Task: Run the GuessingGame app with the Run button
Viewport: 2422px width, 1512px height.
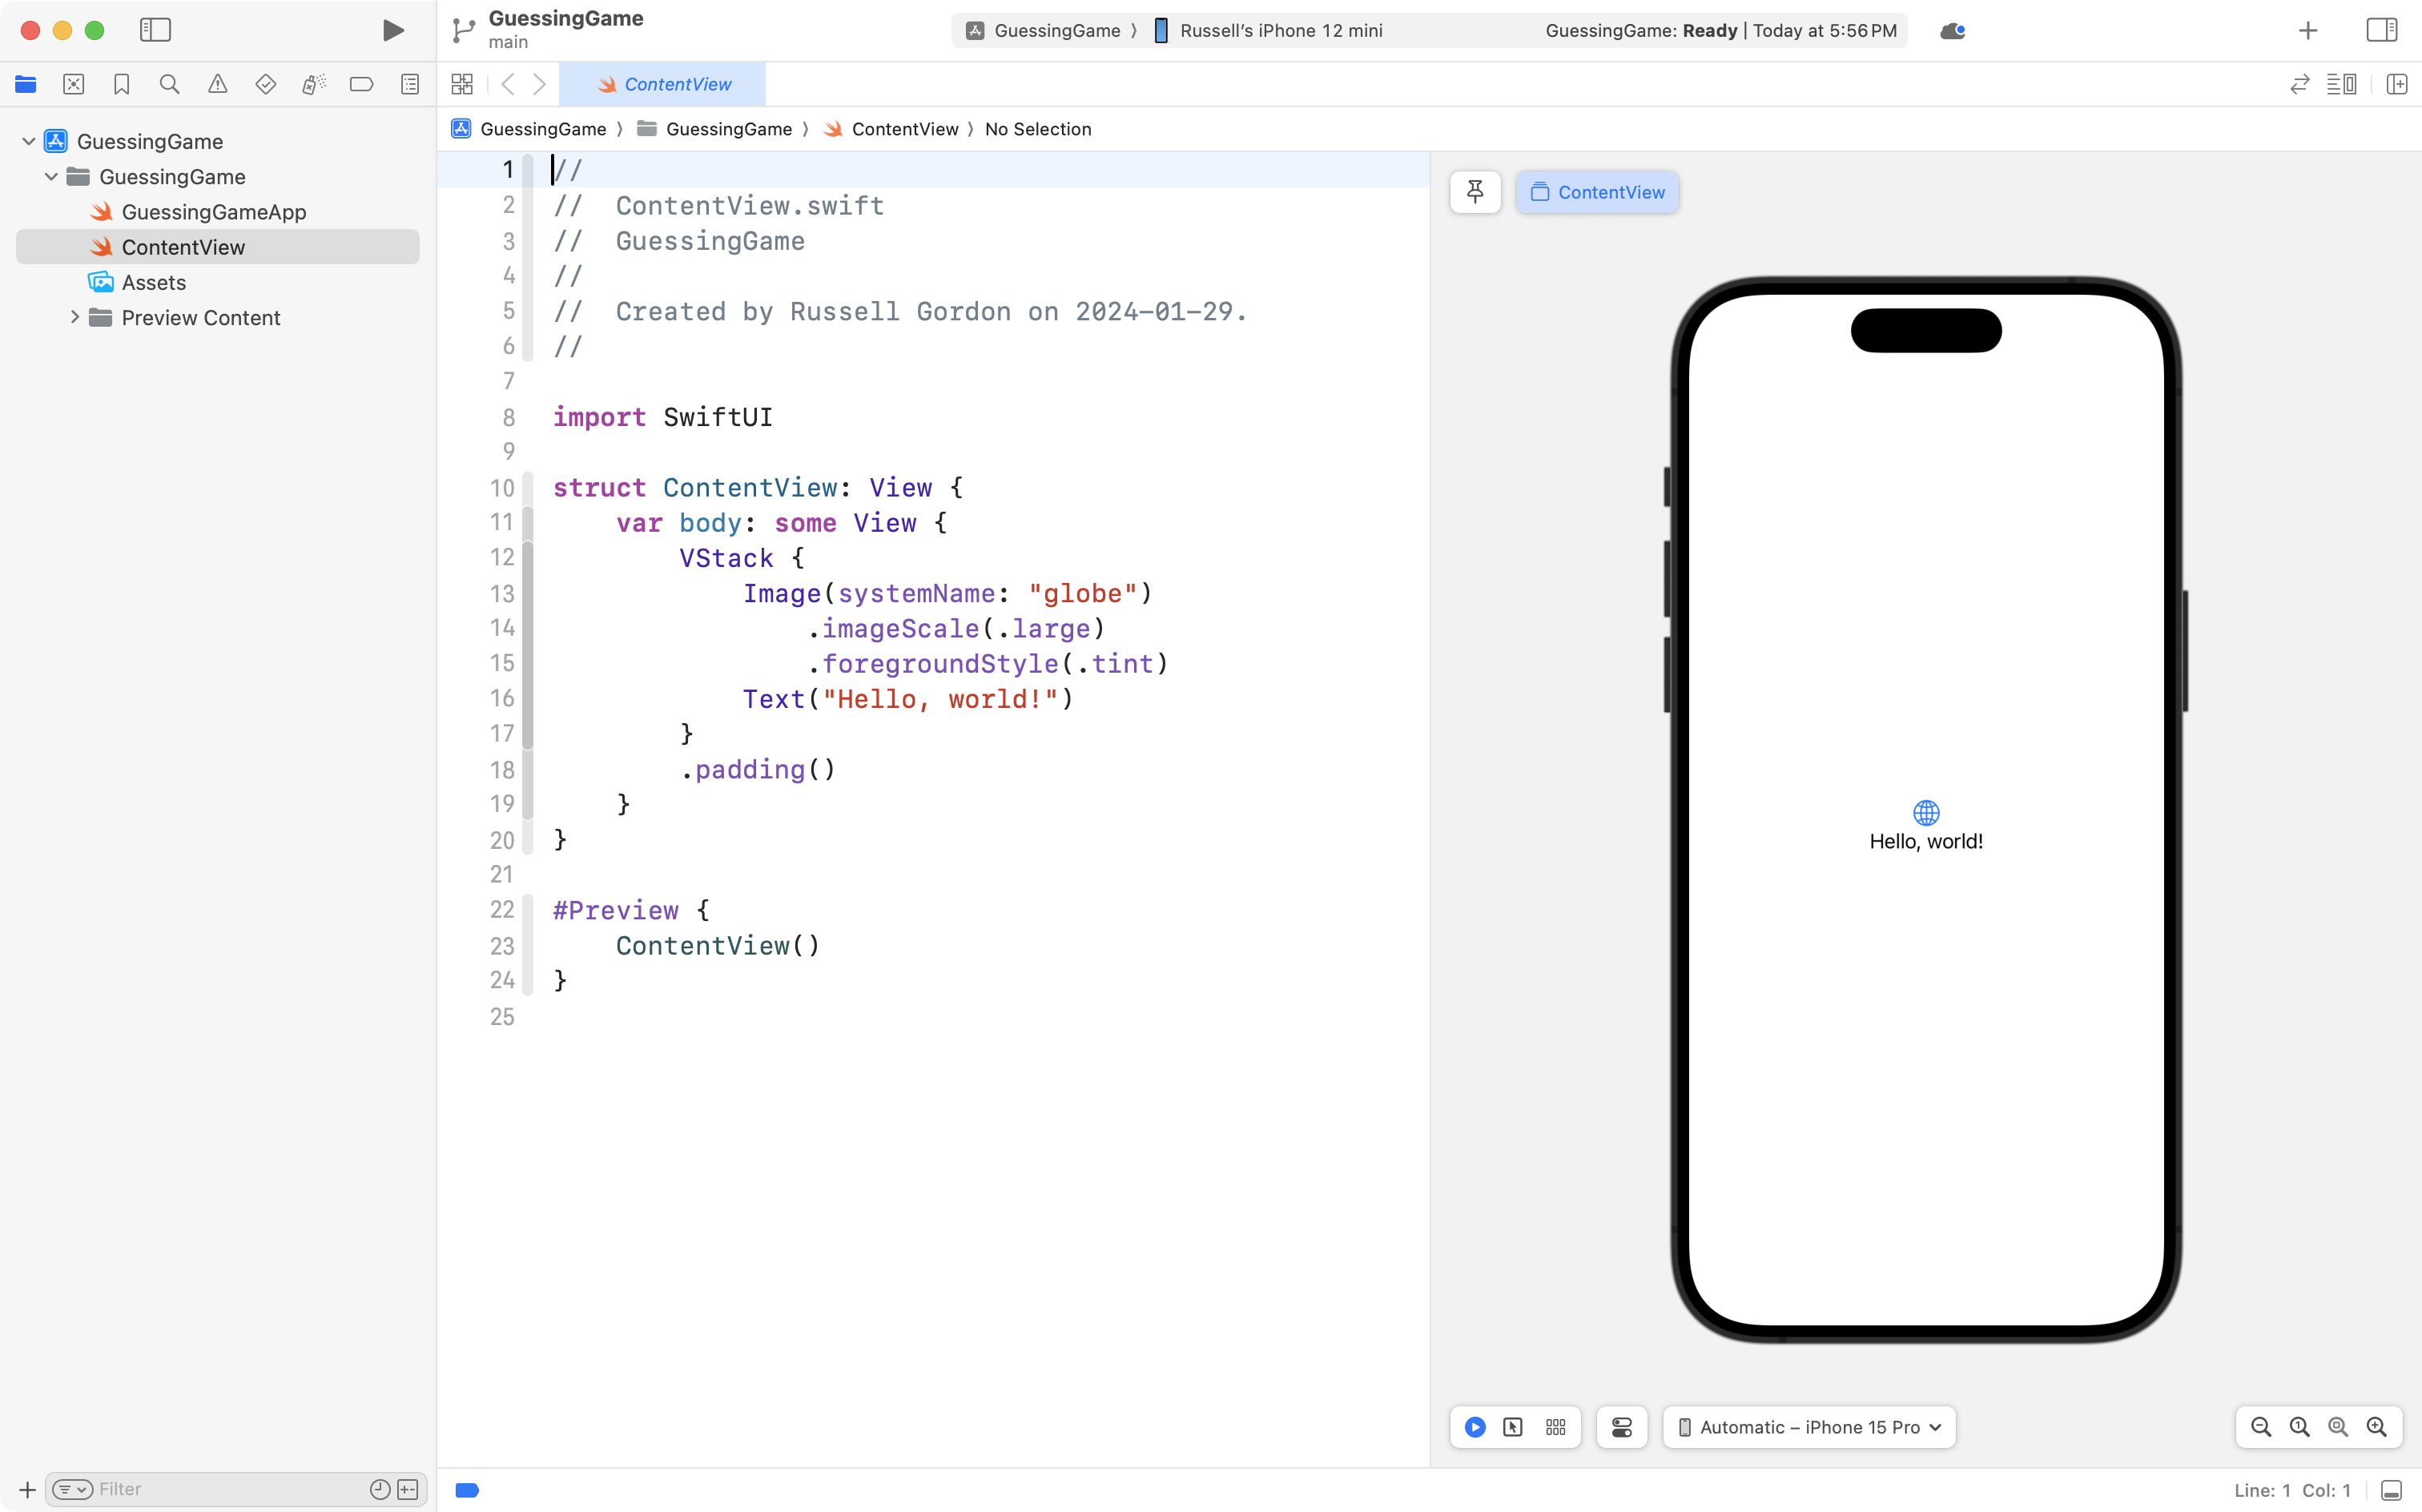Action: 392,30
